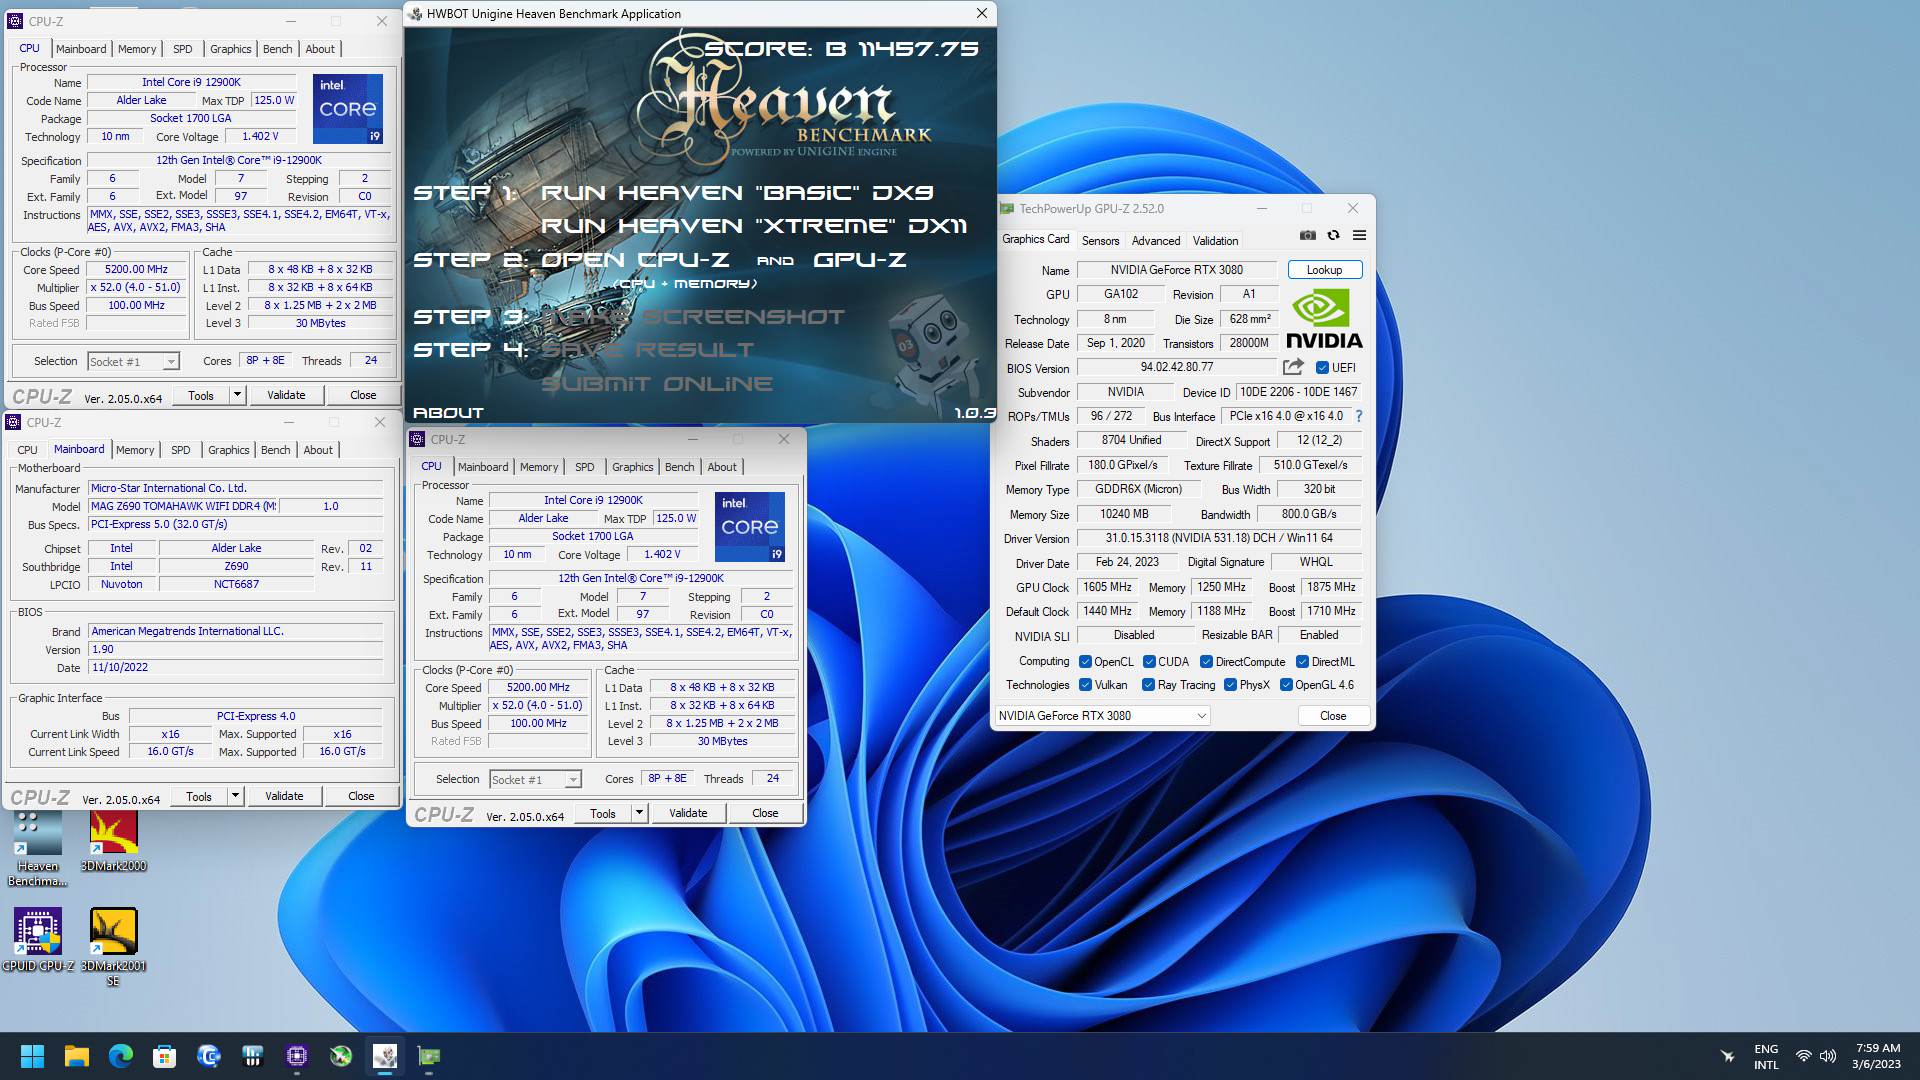The image size is (1920, 1080).
Task: Open Validation tab in GPU-Z
Action: 1215,241
